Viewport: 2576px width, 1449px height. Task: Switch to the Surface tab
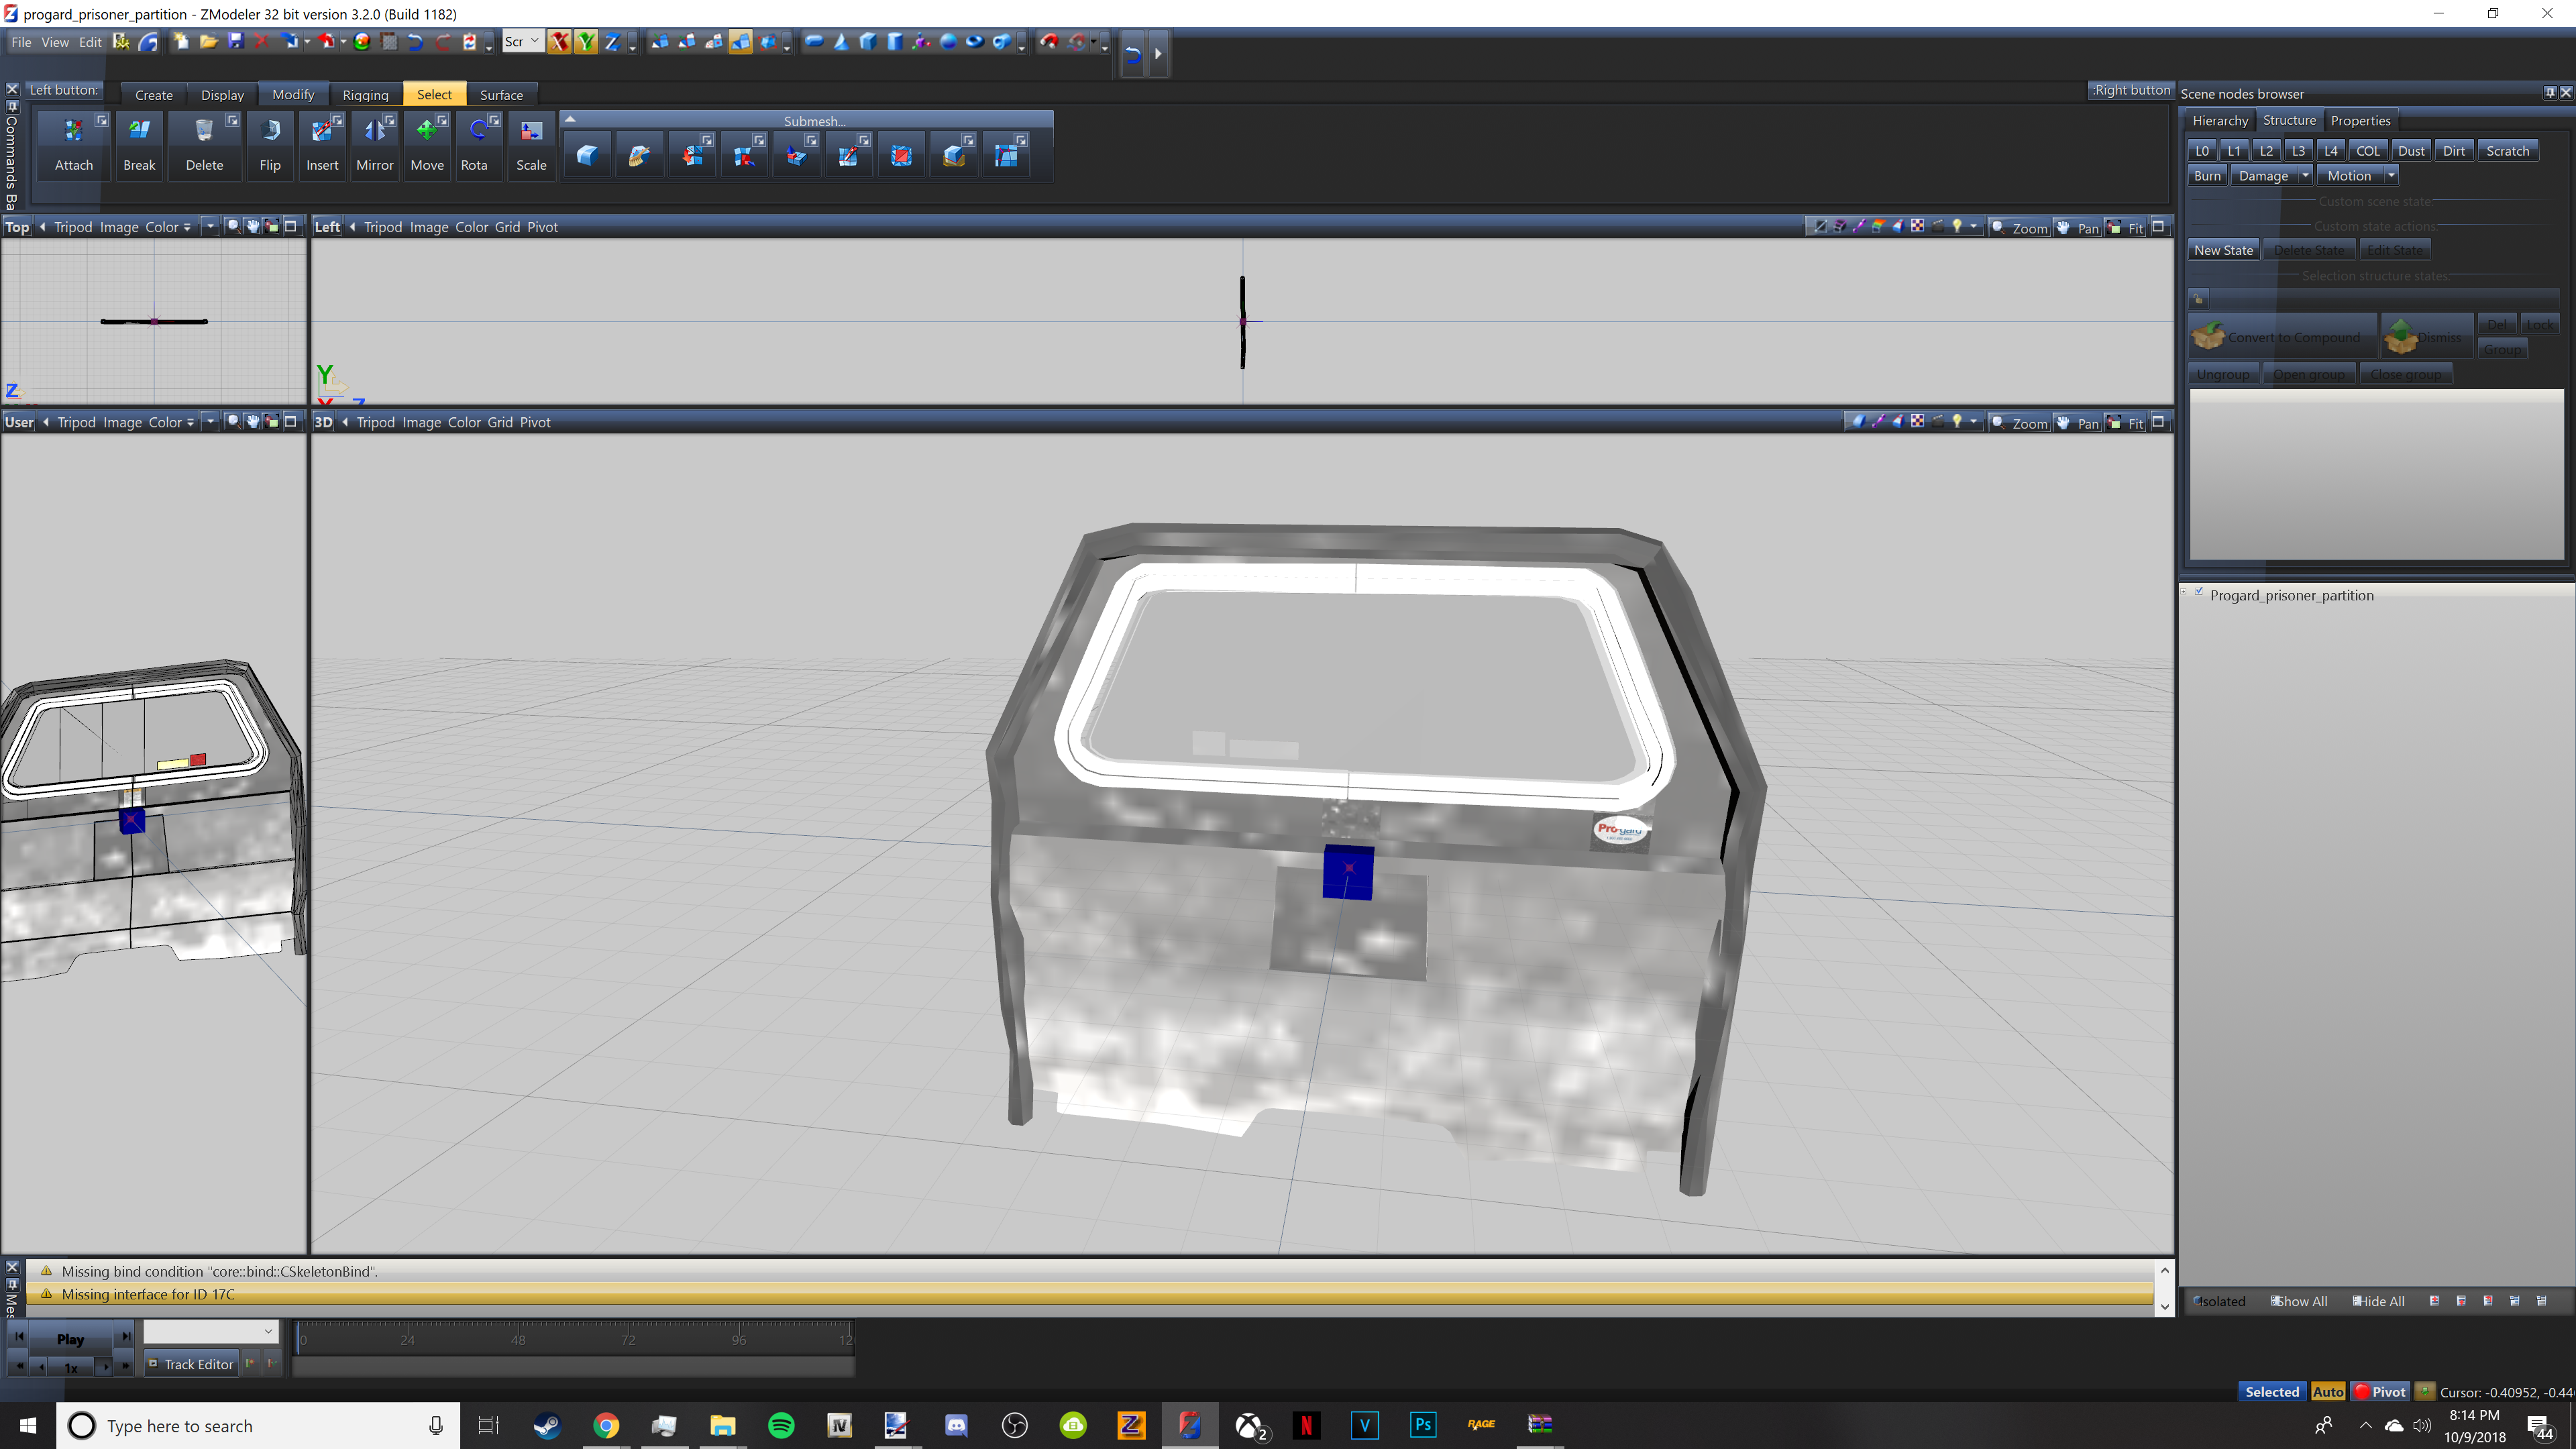pyautogui.click(x=501, y=95)
